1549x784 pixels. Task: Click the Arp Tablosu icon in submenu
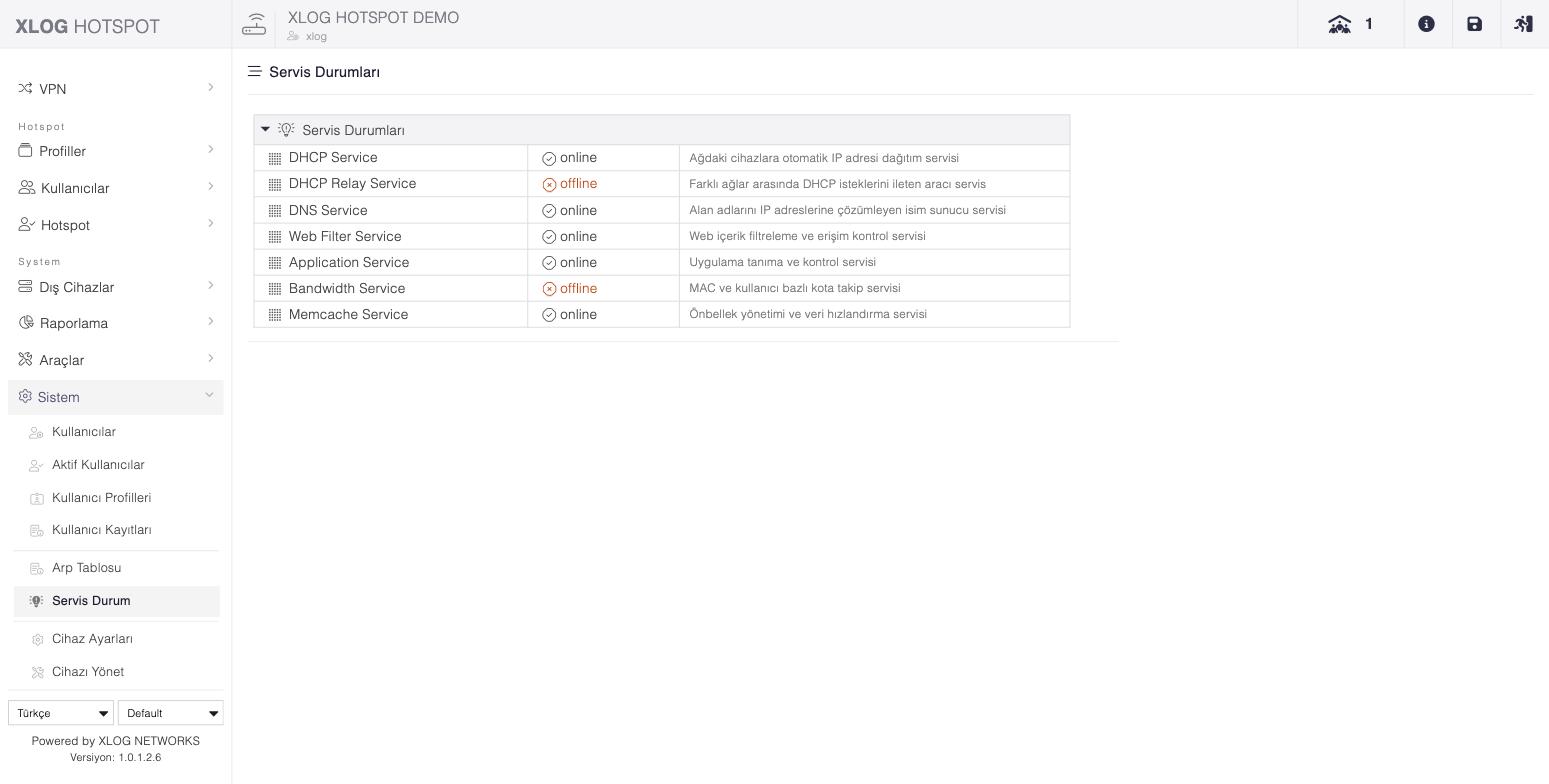pyautogui.click(x=37, y=568)
